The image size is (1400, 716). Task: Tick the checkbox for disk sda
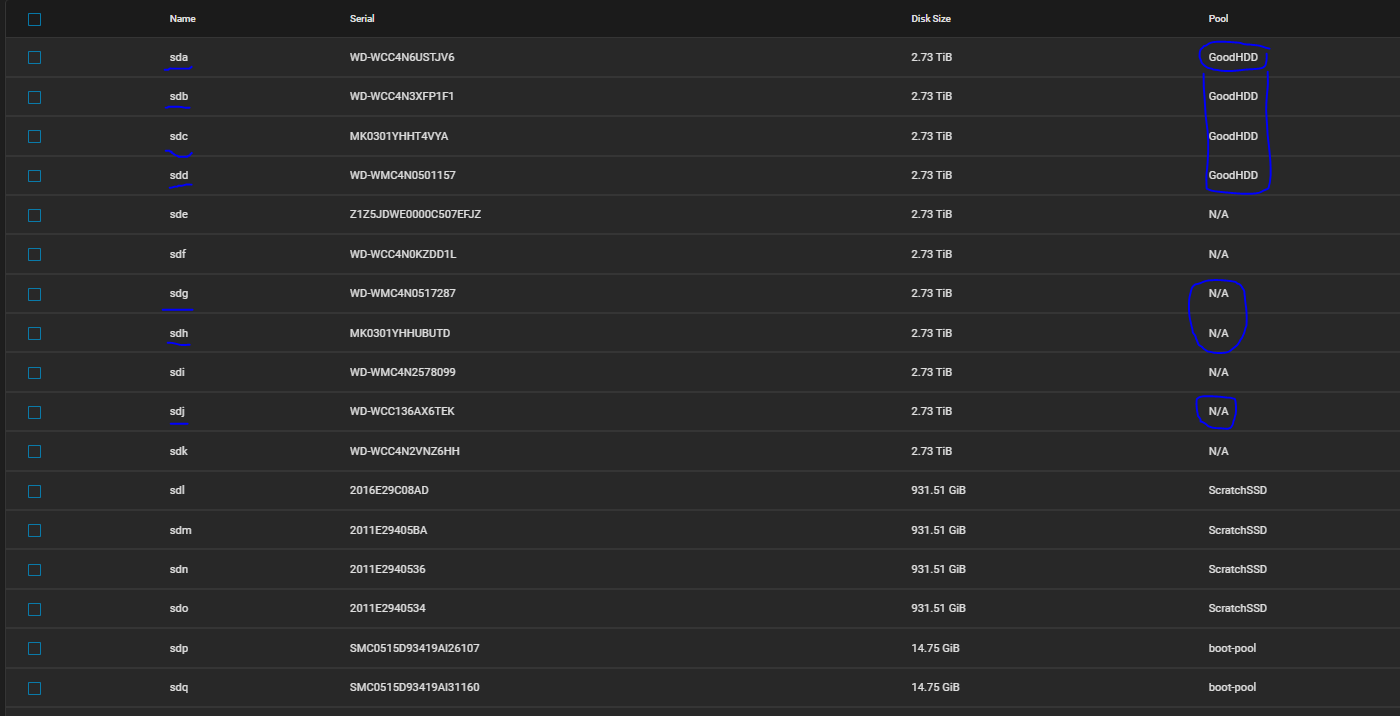(35, 58)
